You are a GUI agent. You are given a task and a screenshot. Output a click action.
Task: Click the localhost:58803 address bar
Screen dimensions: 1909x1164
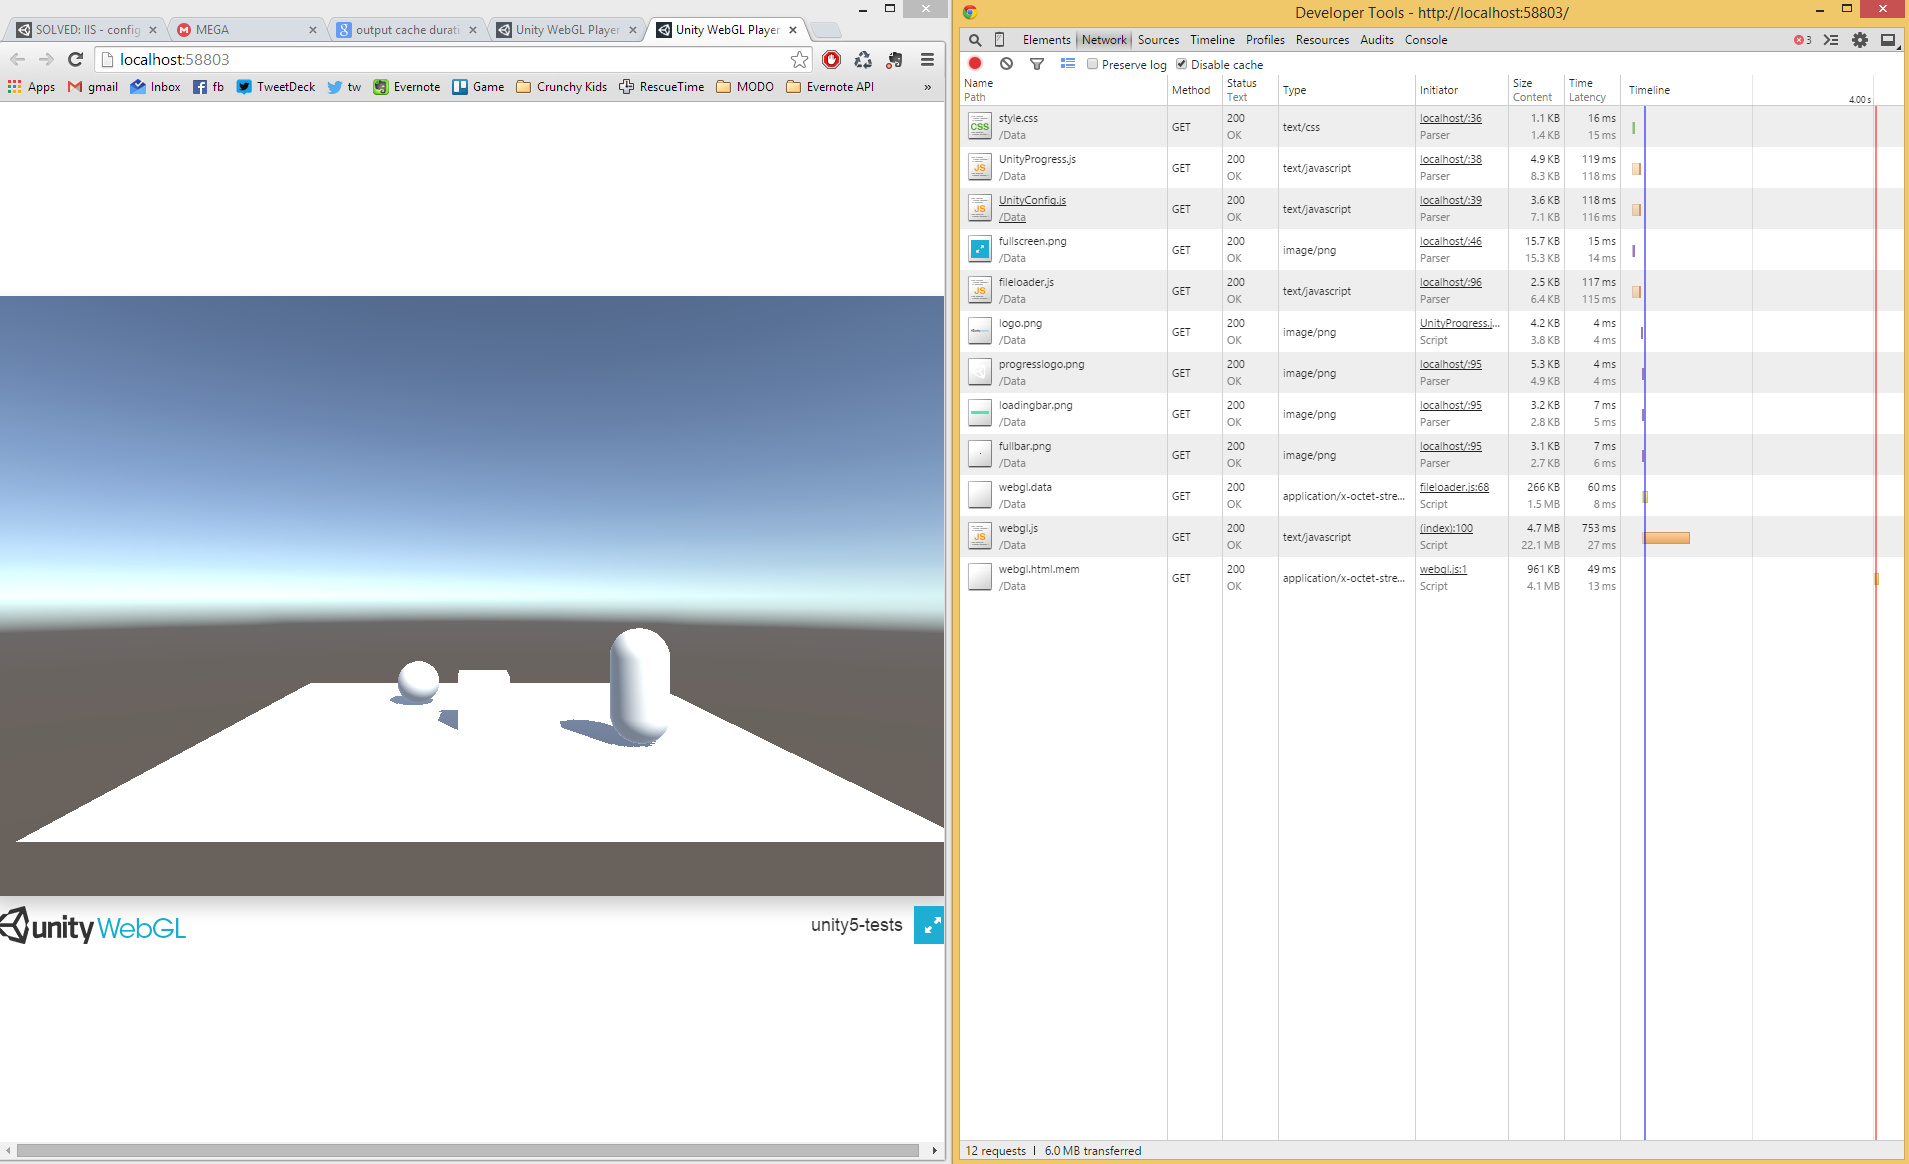coord(400,59)
